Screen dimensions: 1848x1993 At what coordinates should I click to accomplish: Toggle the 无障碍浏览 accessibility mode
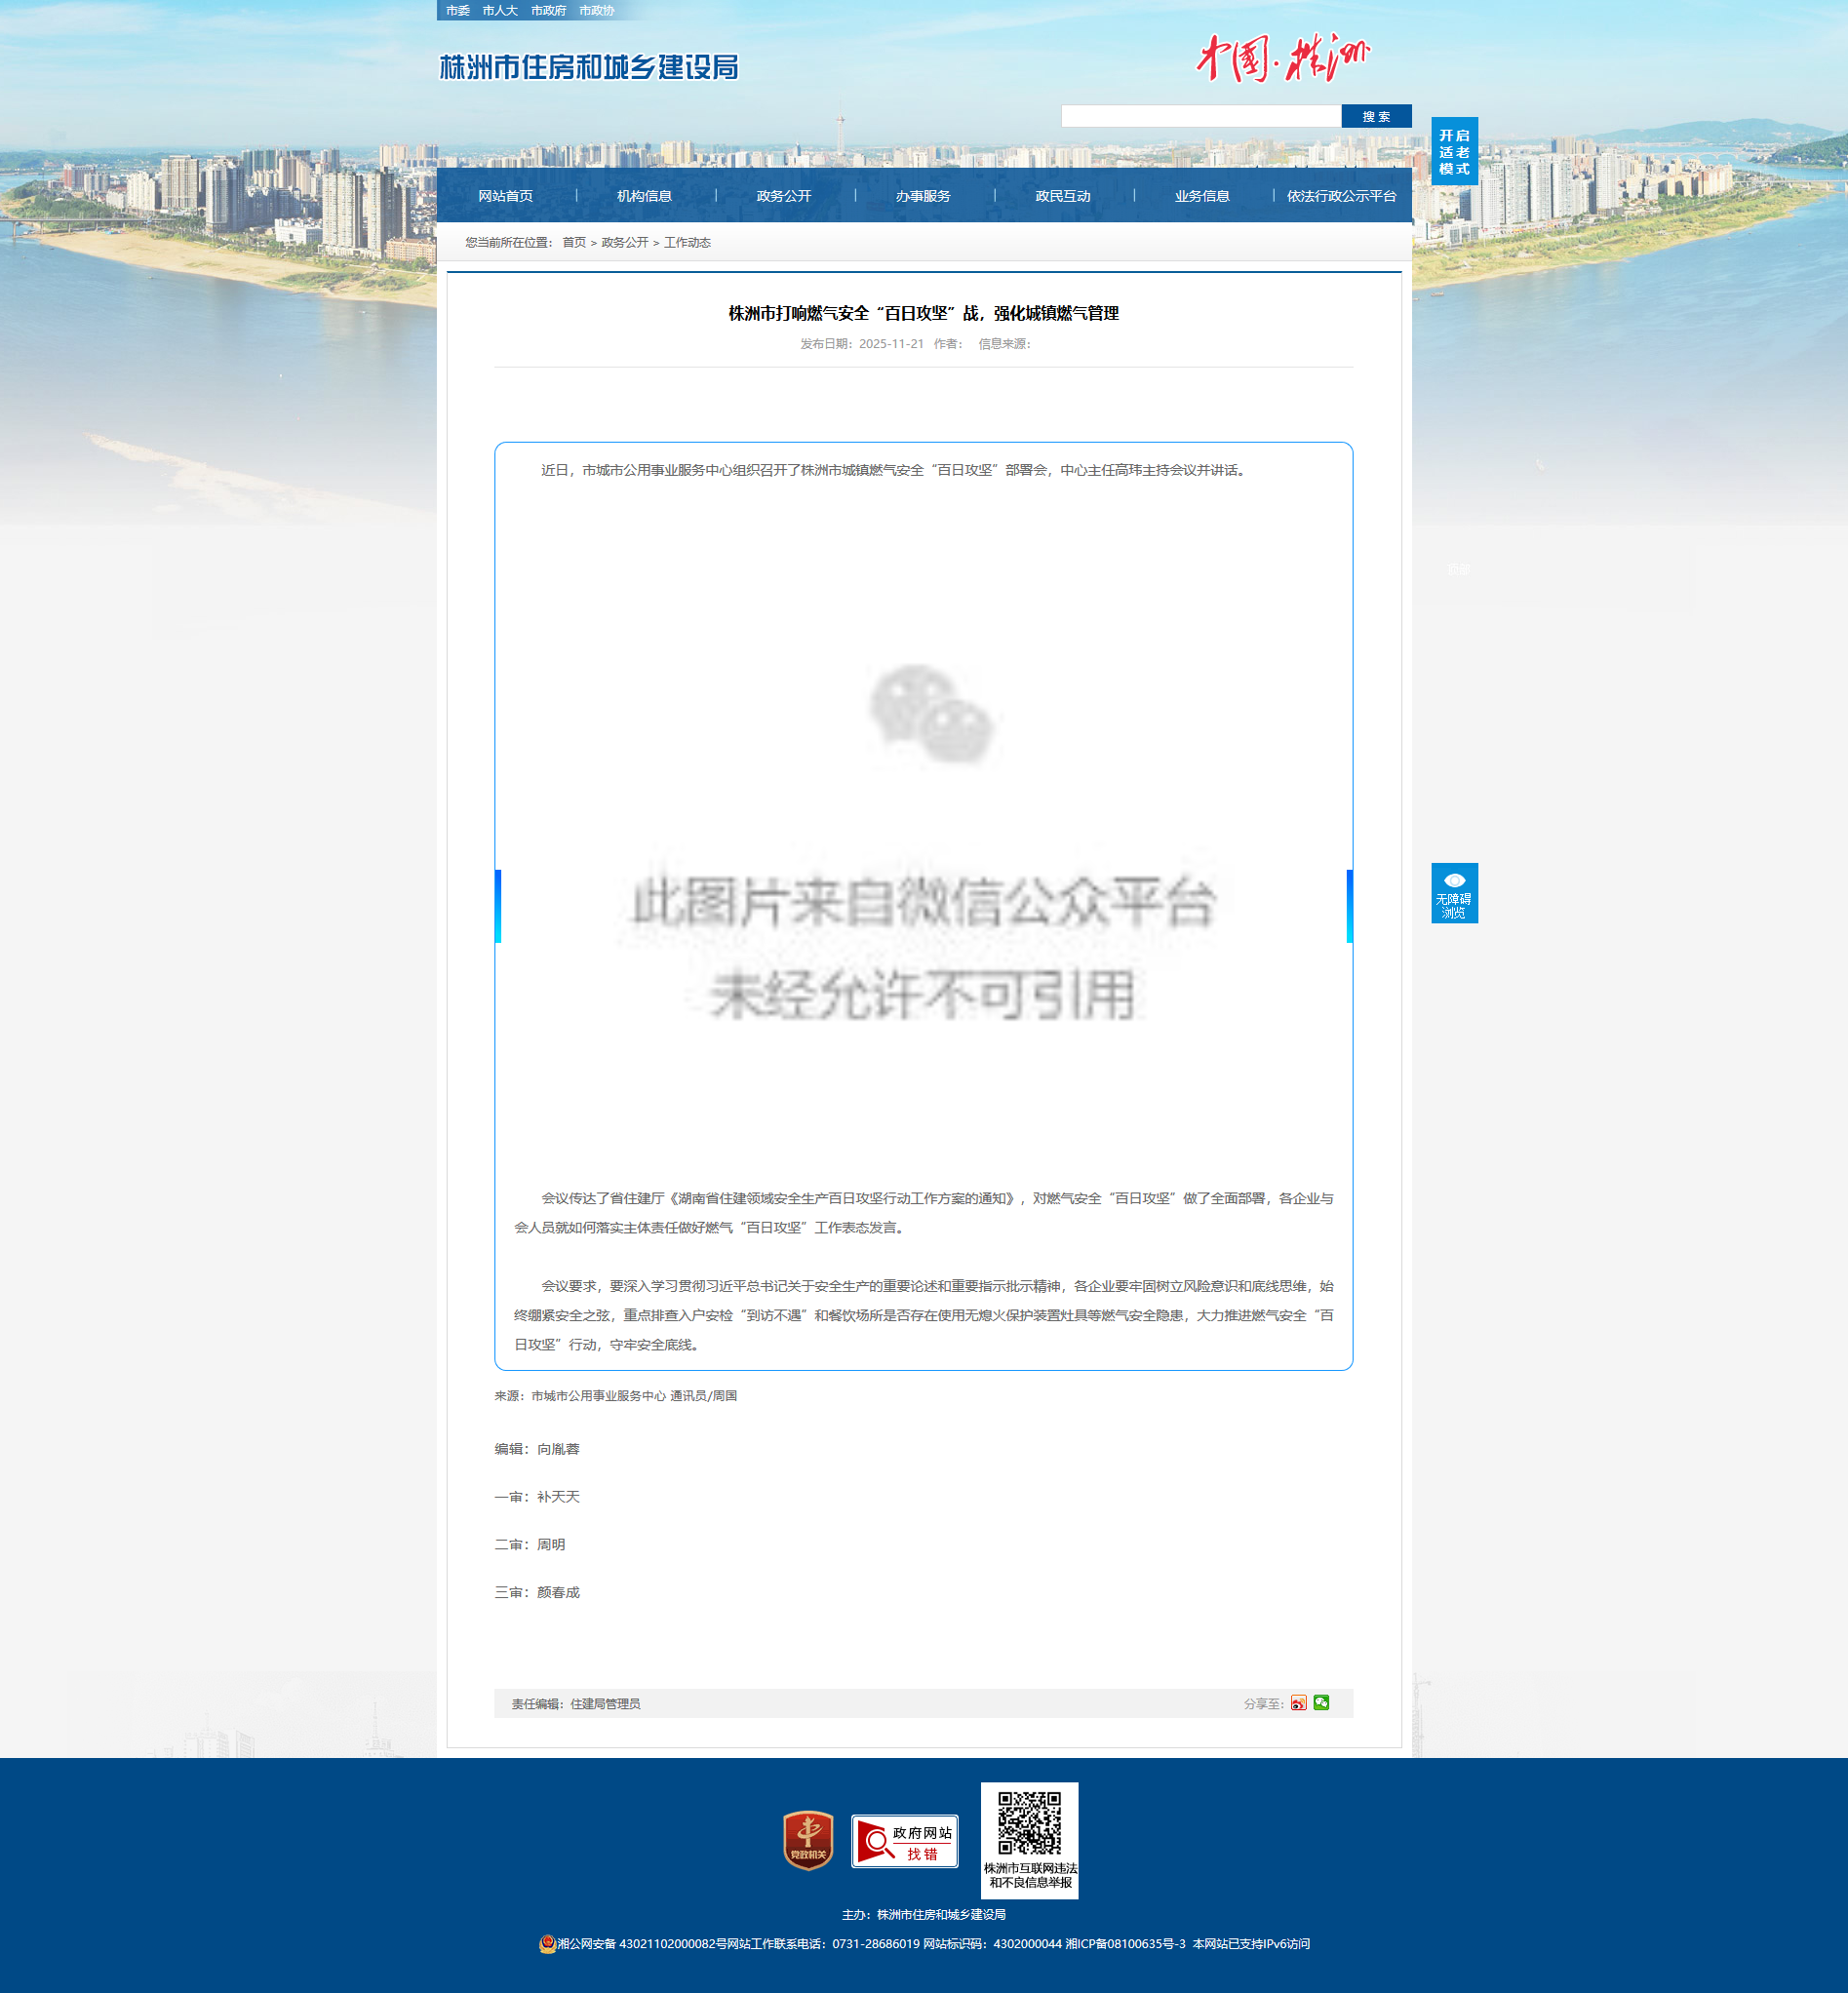pos(1454,893)
